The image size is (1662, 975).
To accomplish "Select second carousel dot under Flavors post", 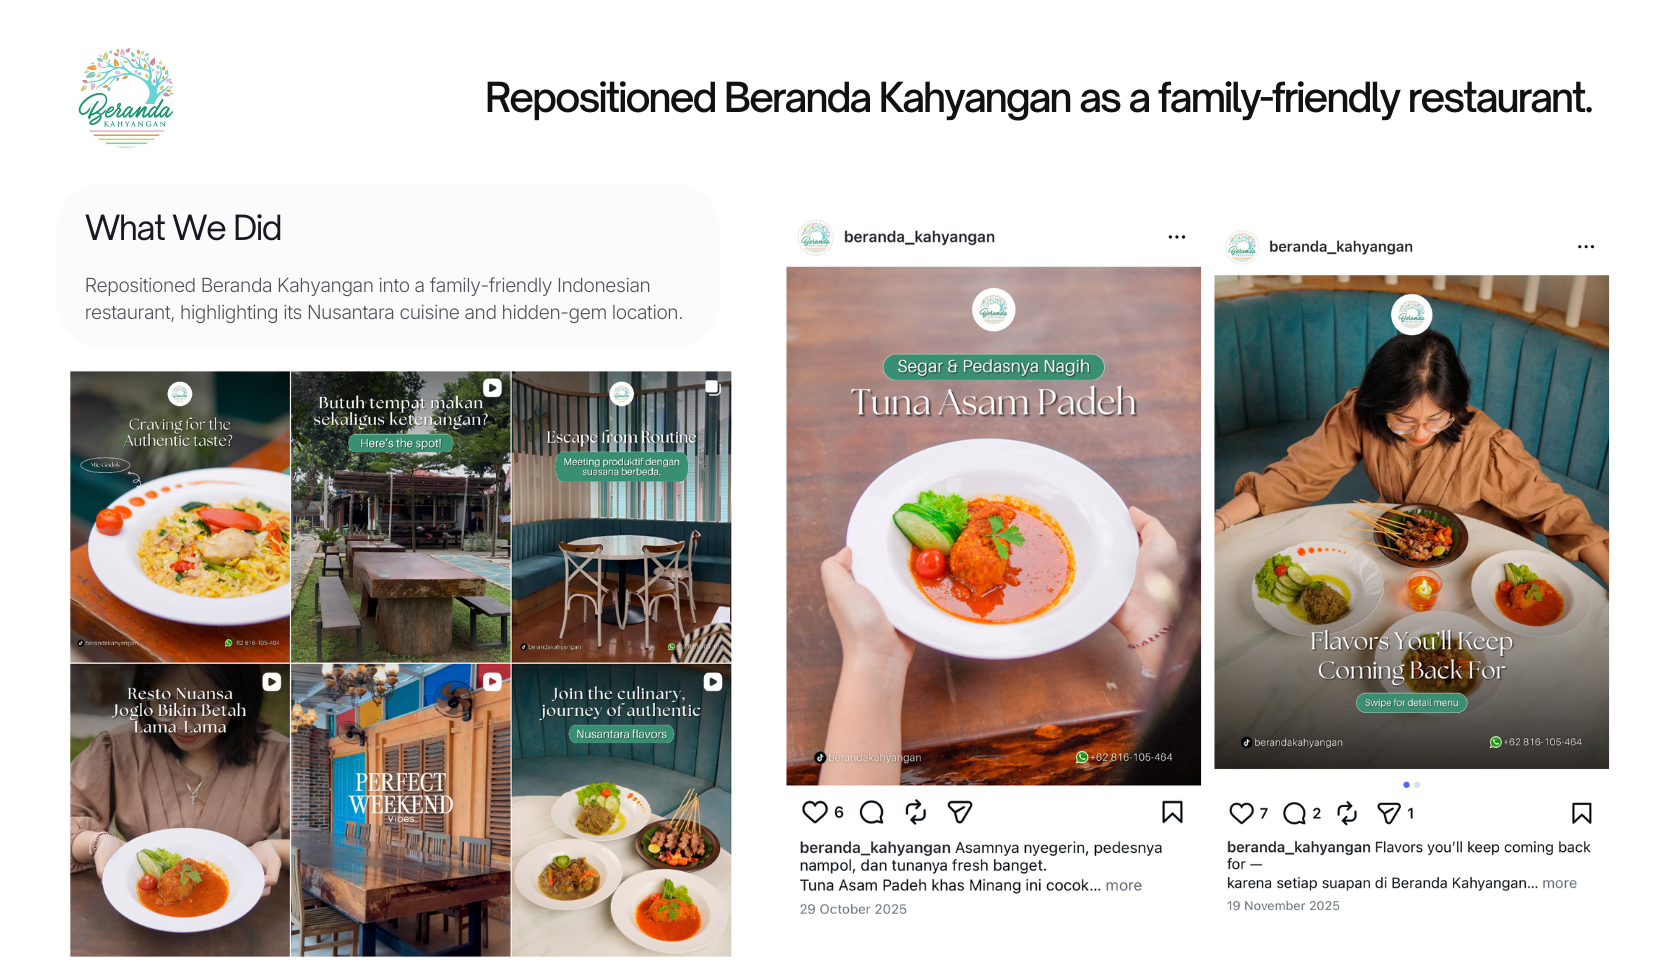I will (1417, 785).
